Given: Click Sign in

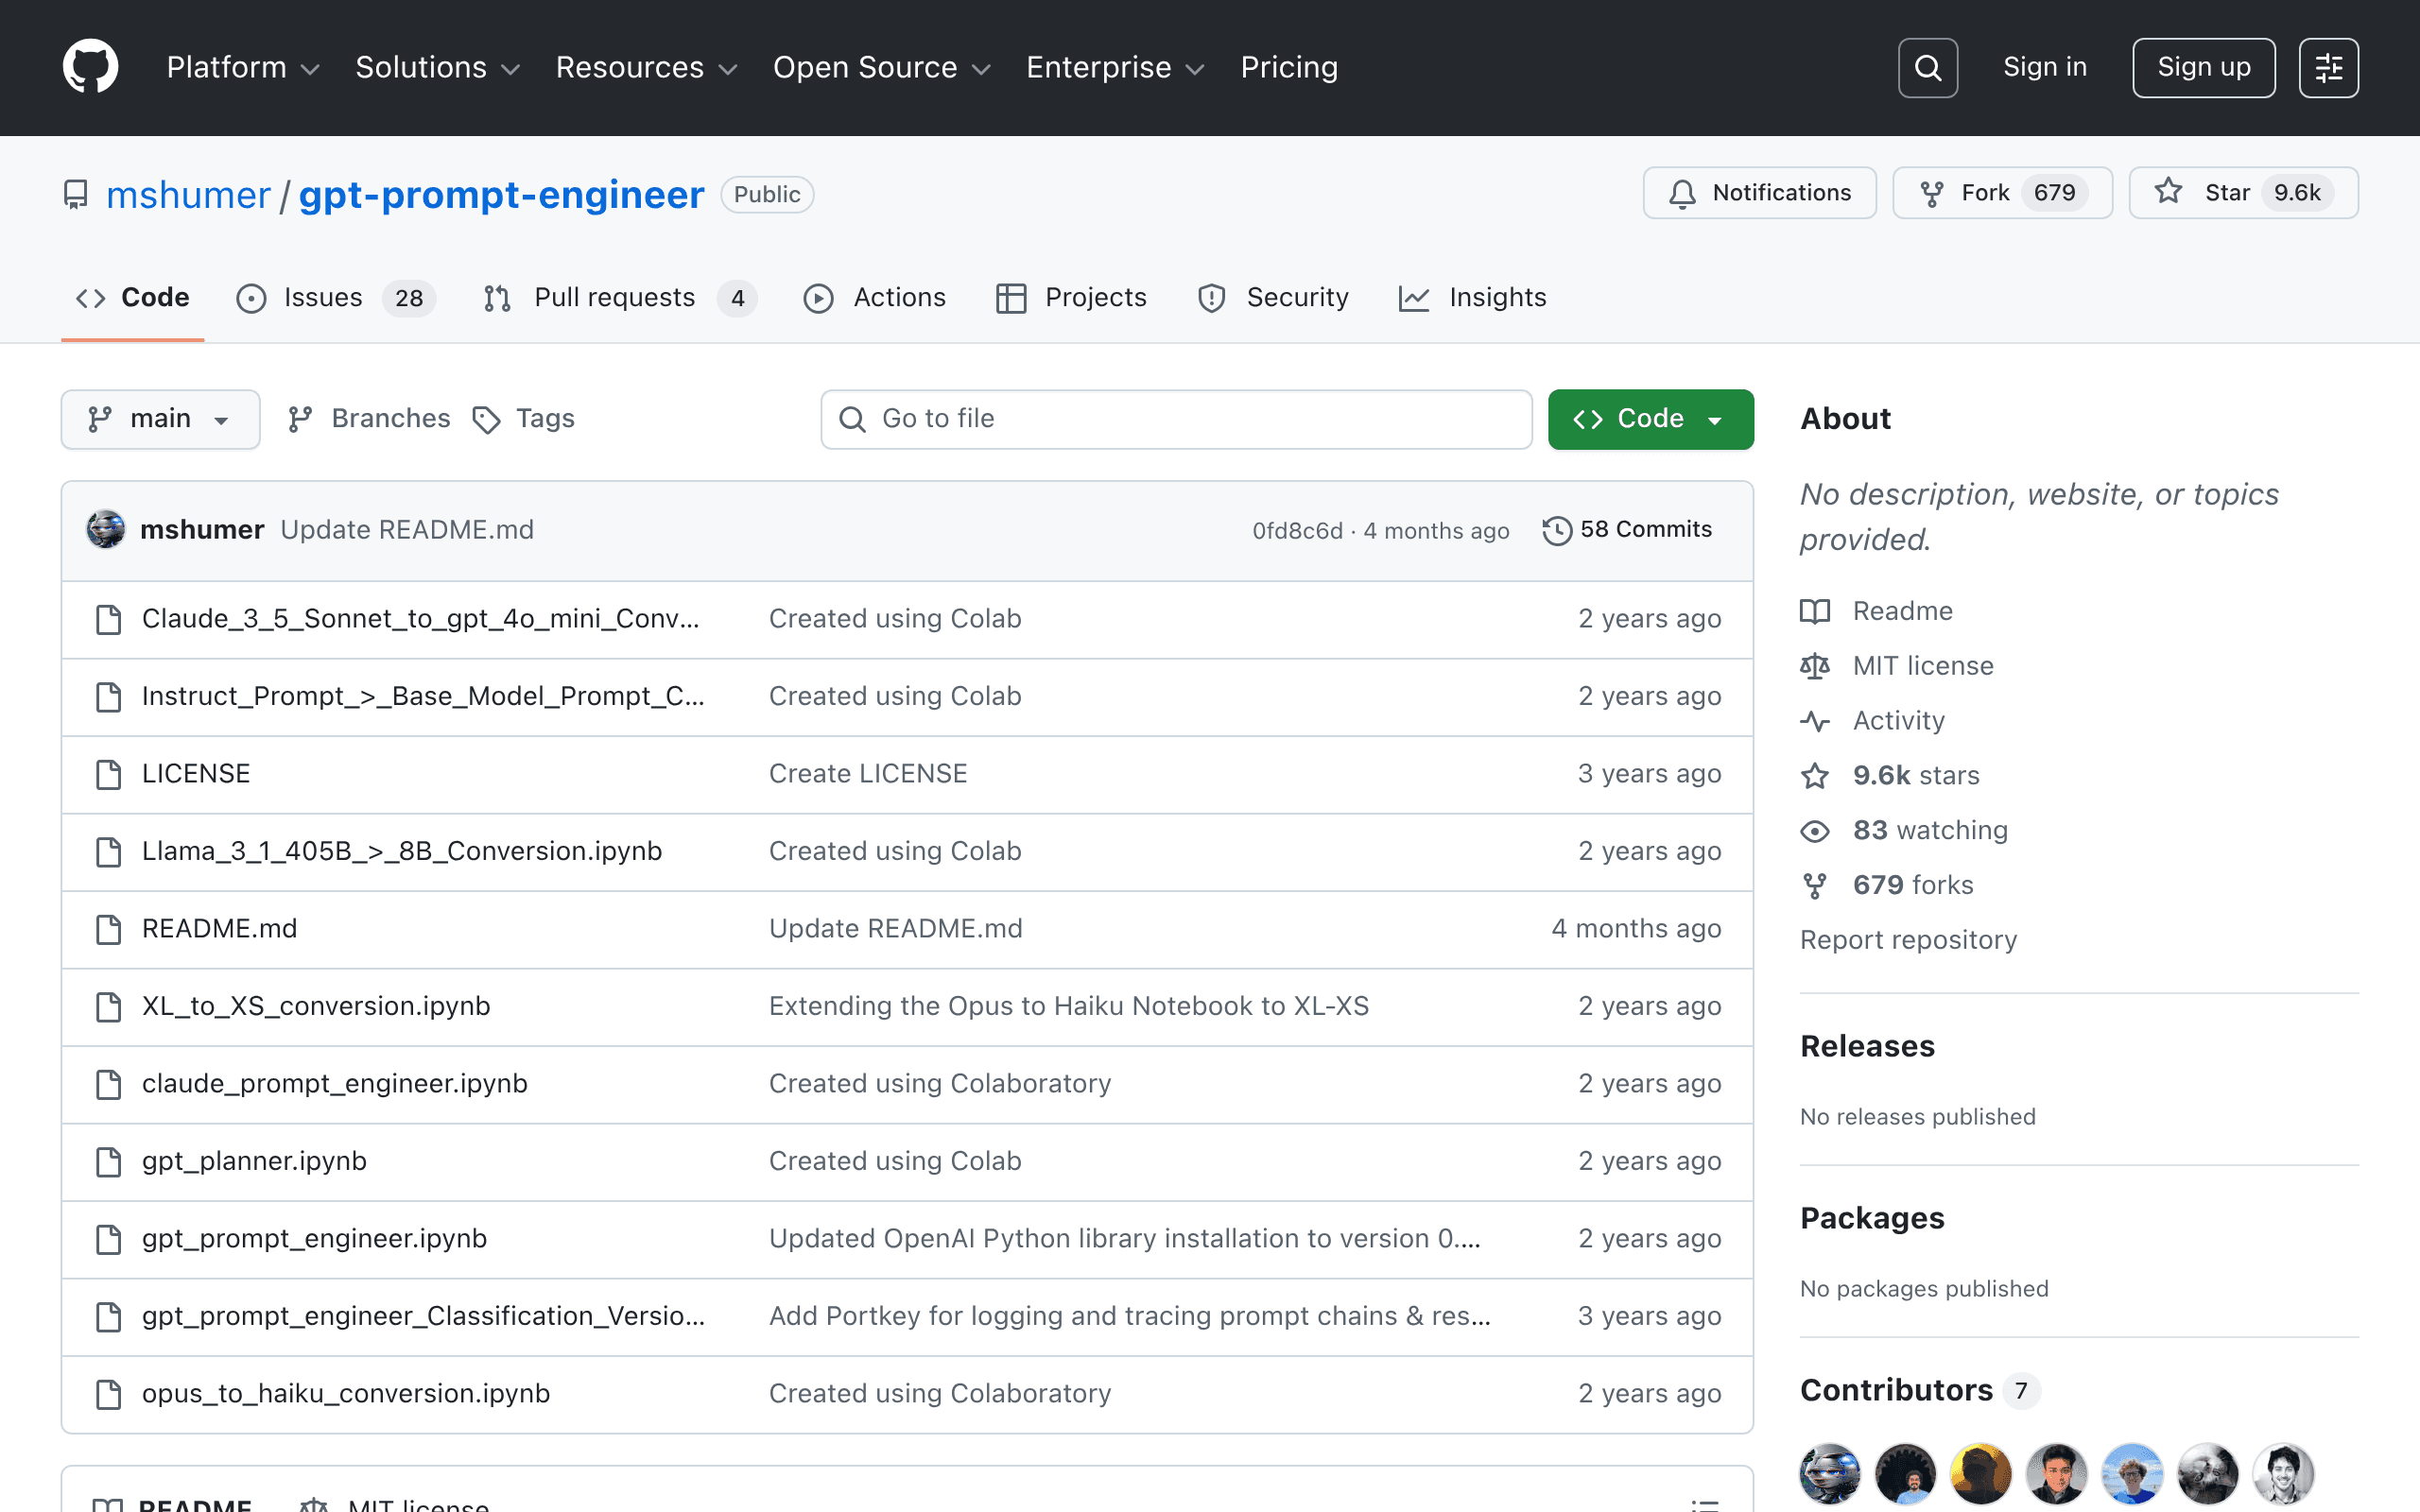Looking at the screenshot, I should [2045, 67].
